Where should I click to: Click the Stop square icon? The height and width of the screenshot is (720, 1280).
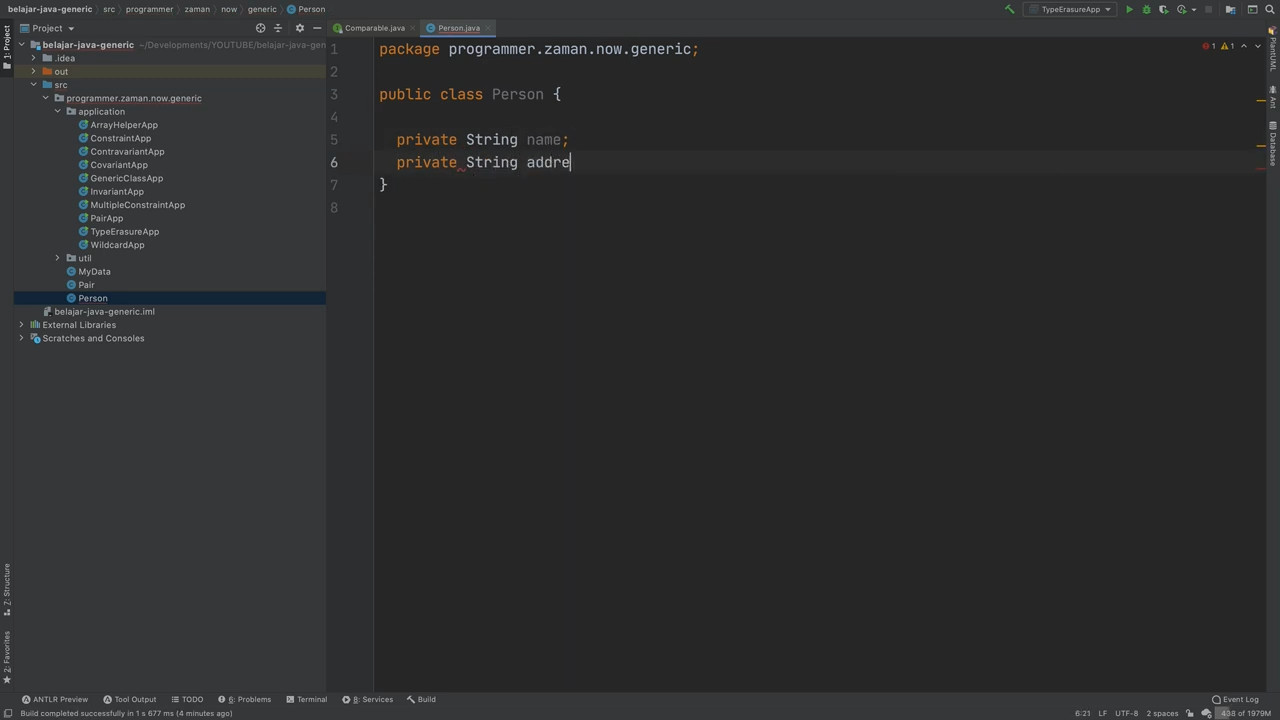pyautogui.click(x=1209, y=9)
